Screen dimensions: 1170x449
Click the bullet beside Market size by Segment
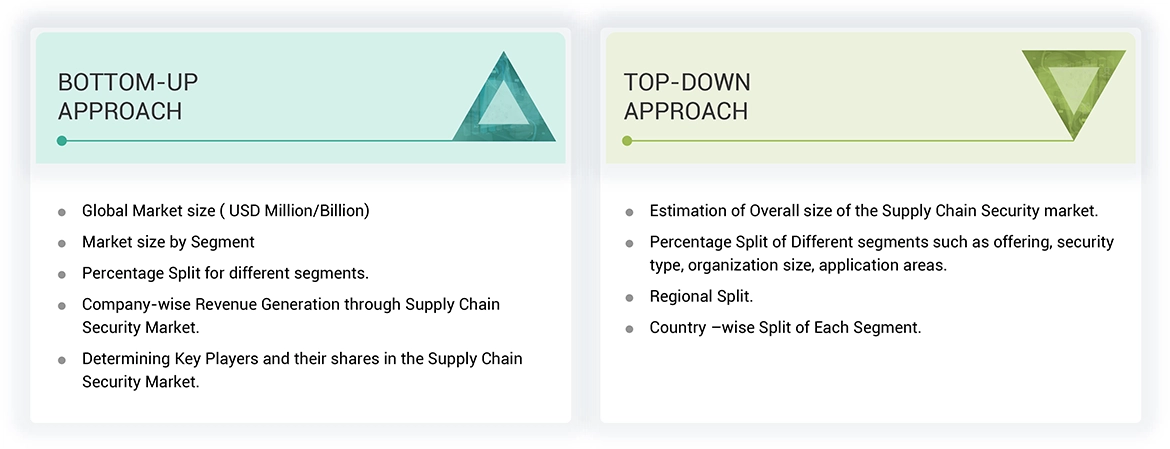(62, 243)
